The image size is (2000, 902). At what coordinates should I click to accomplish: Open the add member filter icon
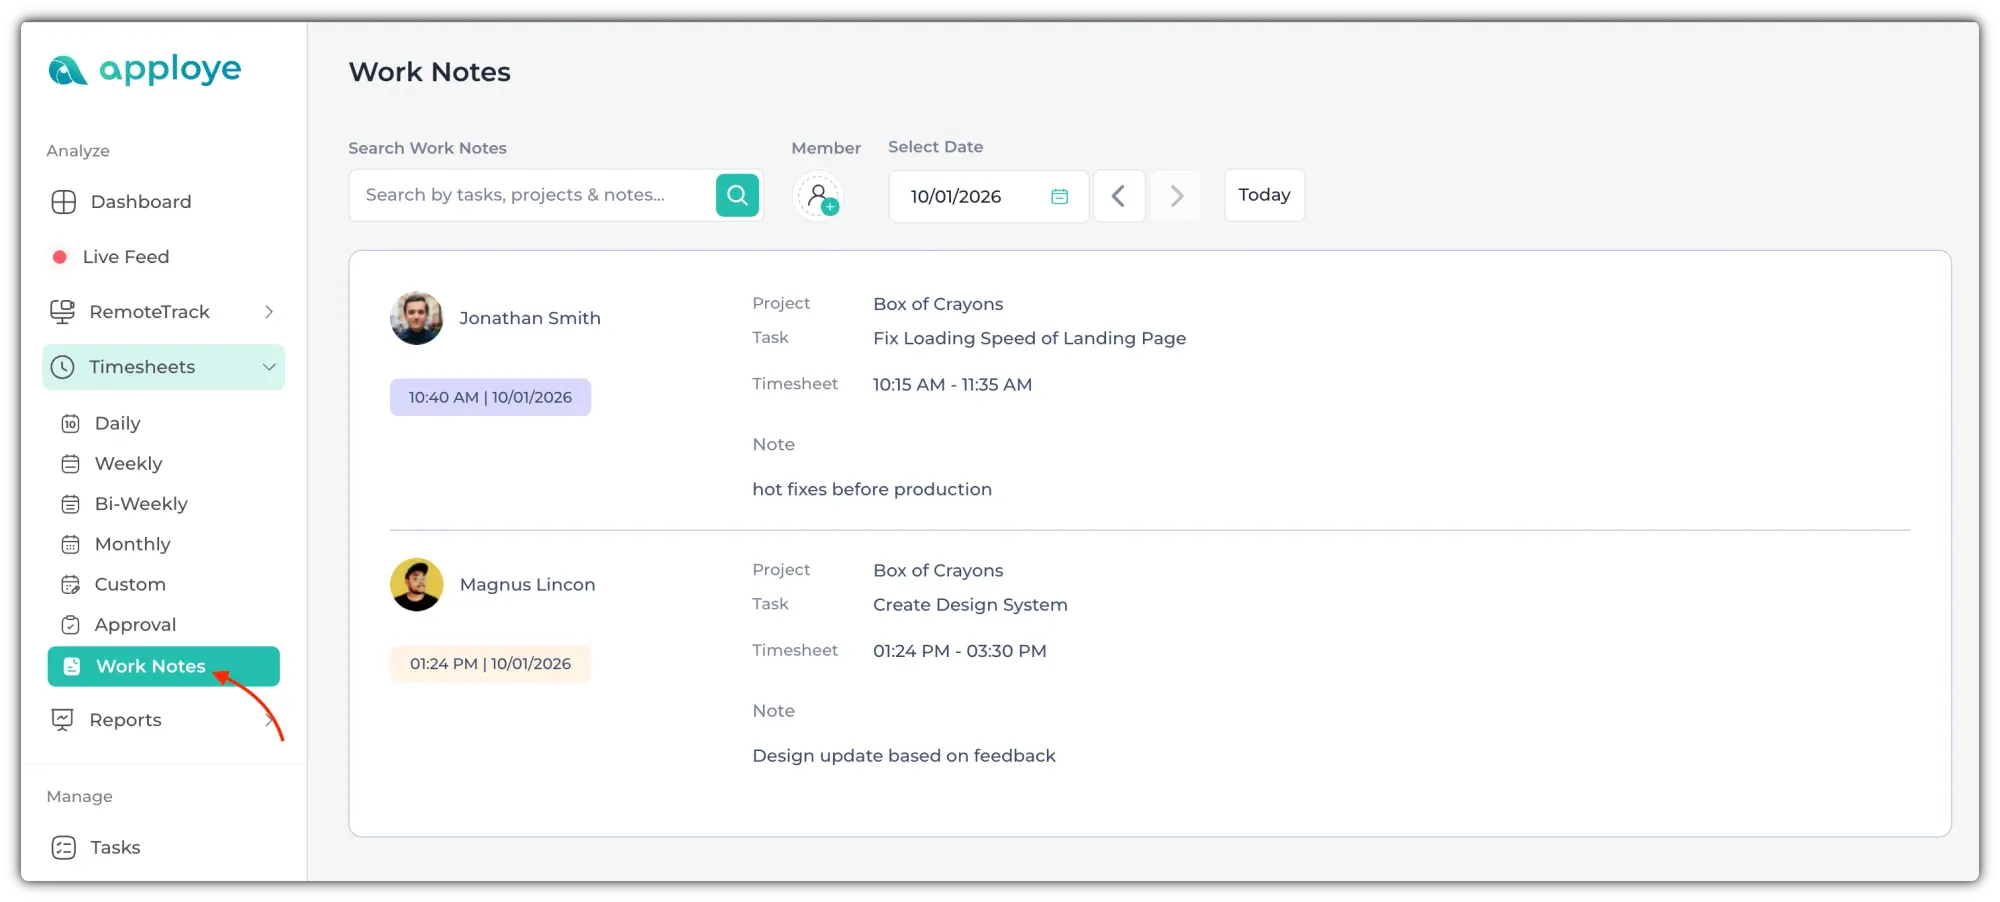819,196
